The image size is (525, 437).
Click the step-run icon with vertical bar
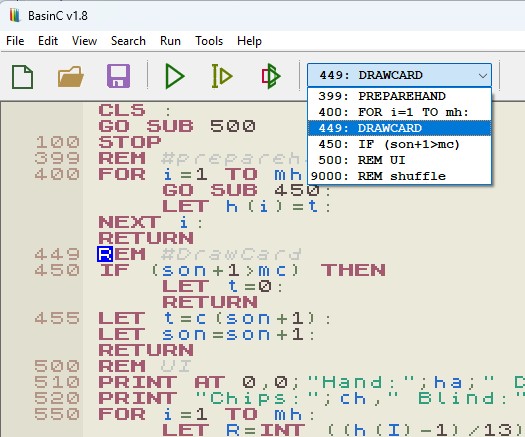coord(222,76)
